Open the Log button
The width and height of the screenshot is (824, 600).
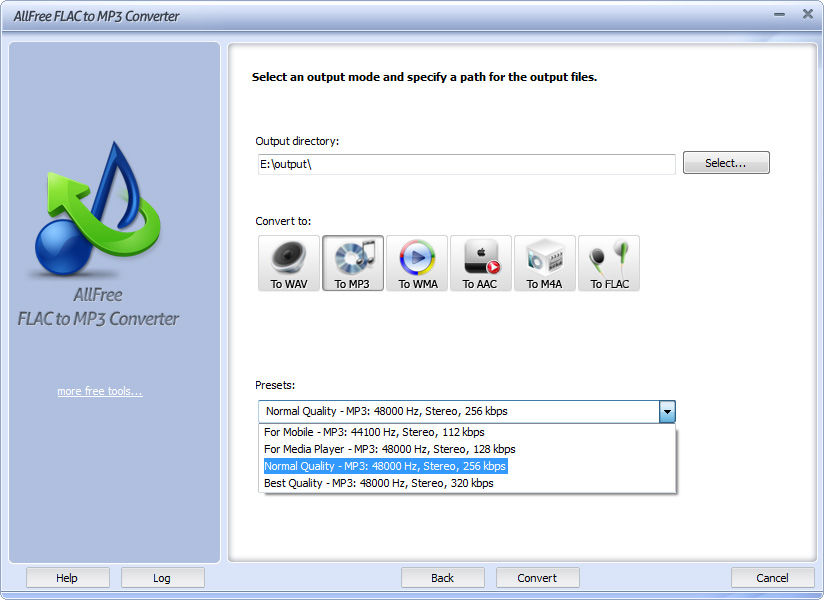point(162,578)
